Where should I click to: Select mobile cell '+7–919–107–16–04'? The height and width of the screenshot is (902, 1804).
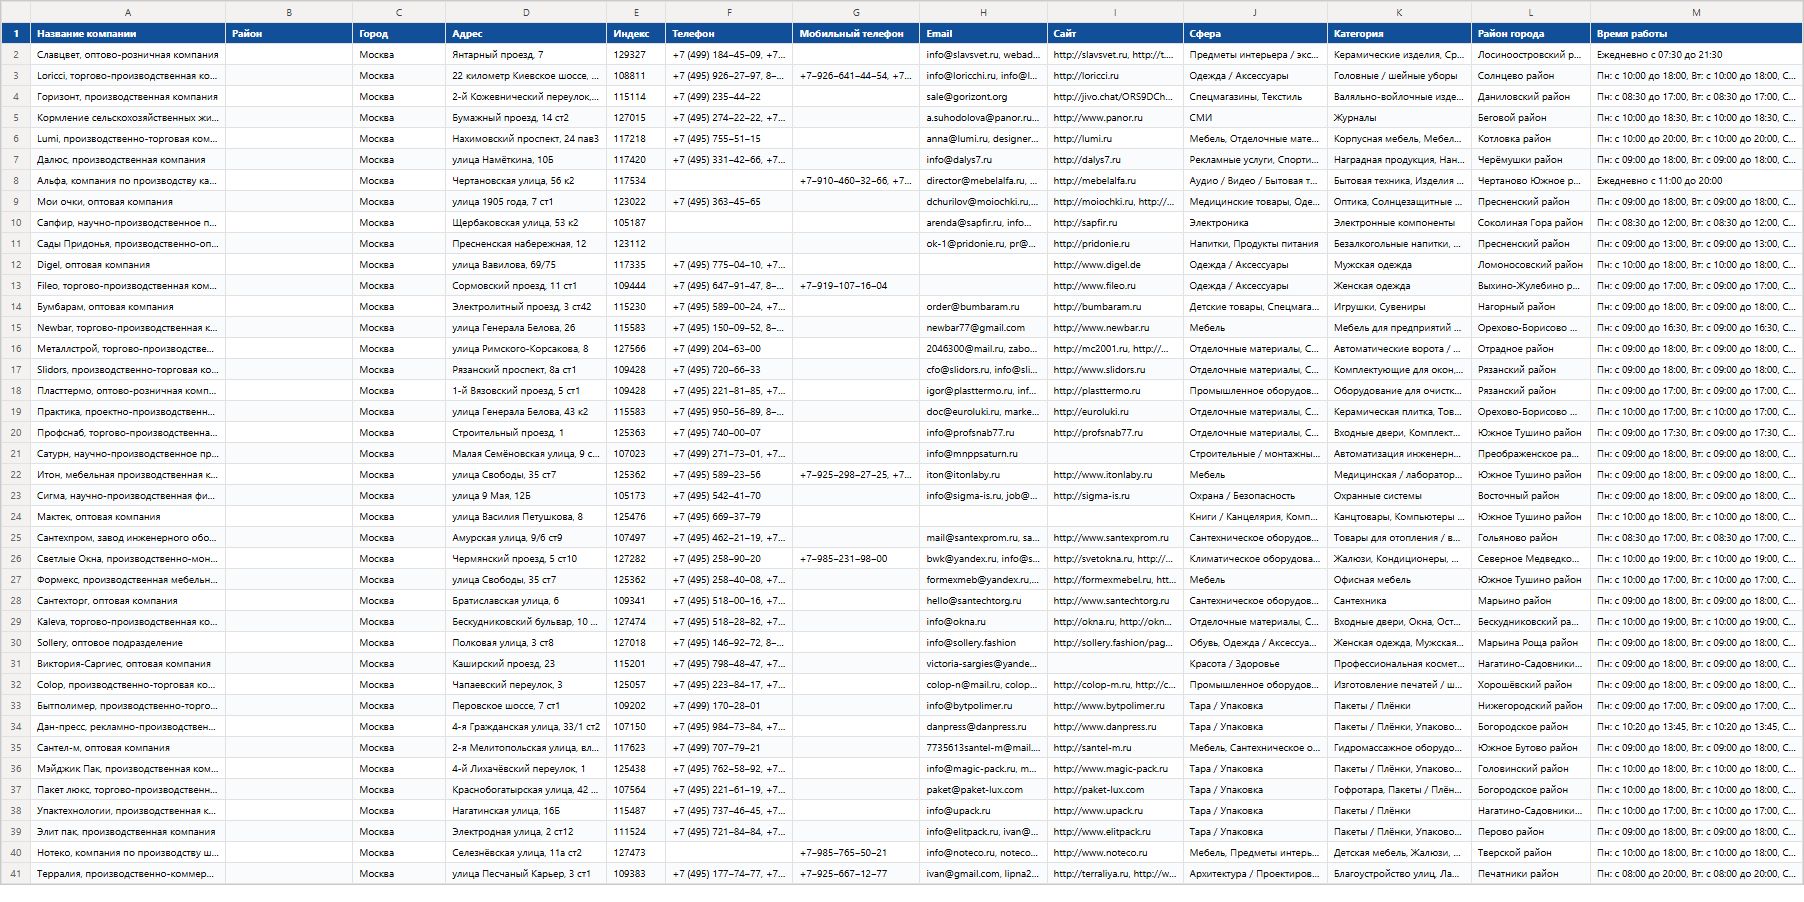pyautogui.click(x=856, y=286)
